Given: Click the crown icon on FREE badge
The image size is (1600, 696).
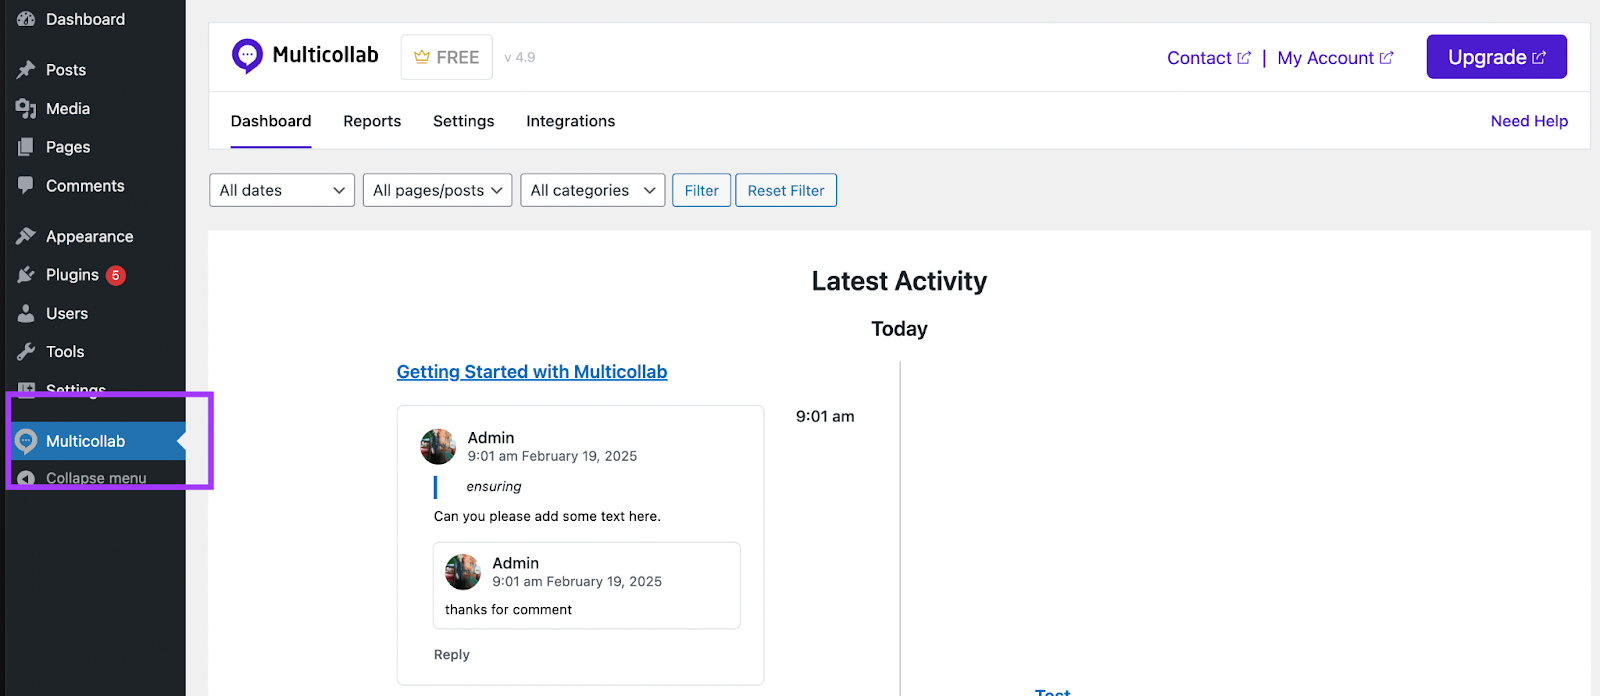Looking at the screenshot, I should click(x=422, y=57).
